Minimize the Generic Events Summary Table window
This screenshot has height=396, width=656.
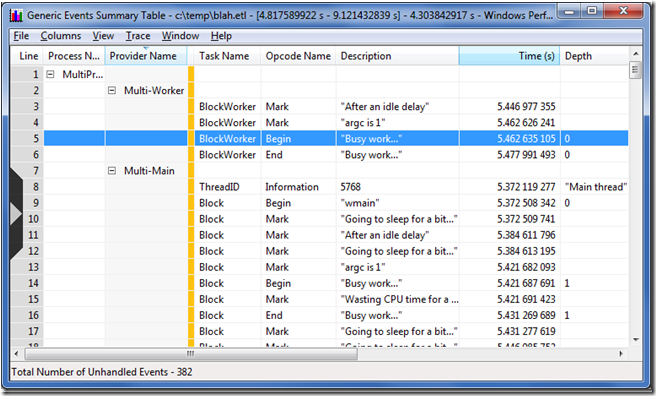570,11
